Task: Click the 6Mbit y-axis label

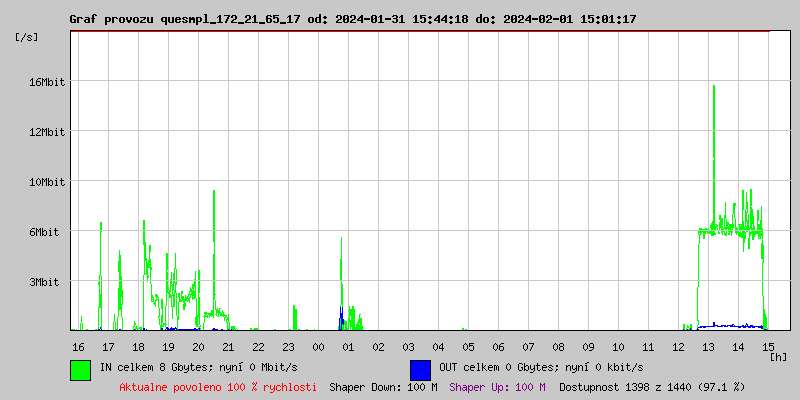Action: coord(49,232)
